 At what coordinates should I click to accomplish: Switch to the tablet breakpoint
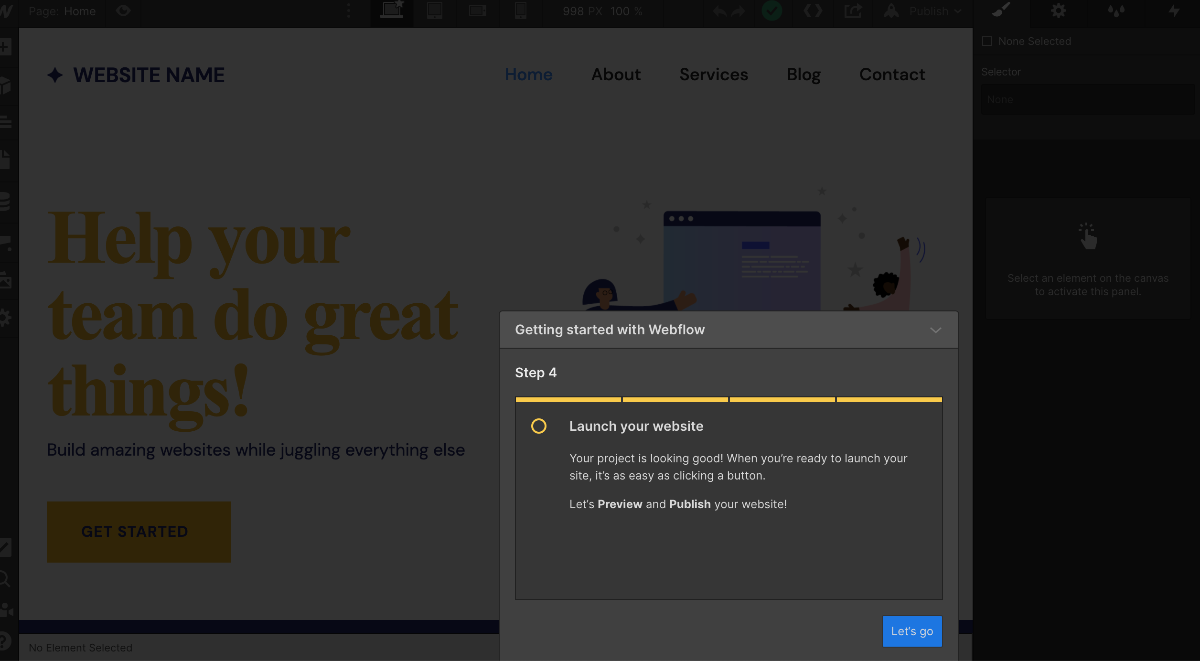click(x=435, y=11)
